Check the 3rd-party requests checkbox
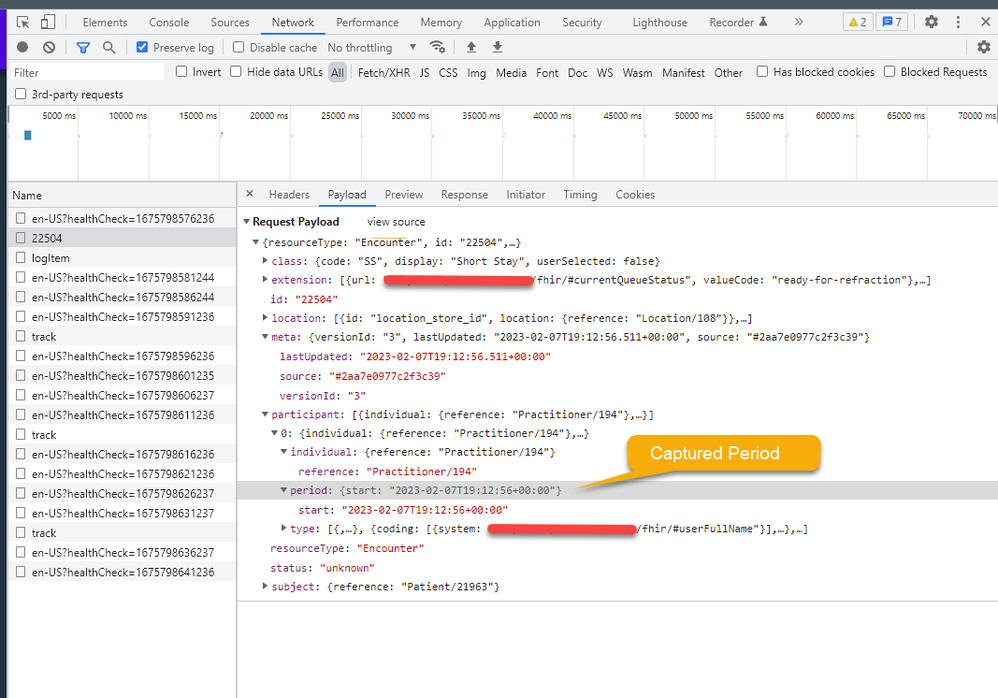This screenshot has width=998, height=698. point(21,94)
